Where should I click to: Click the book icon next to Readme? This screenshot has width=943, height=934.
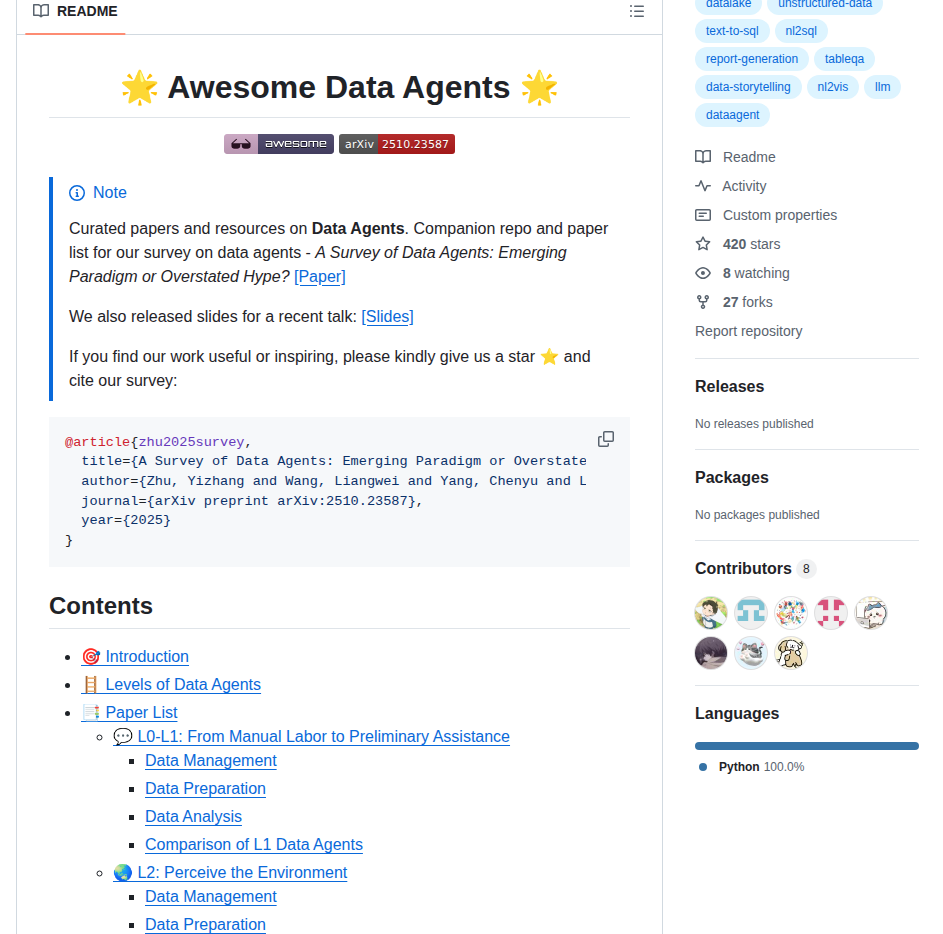coord(702,157)
